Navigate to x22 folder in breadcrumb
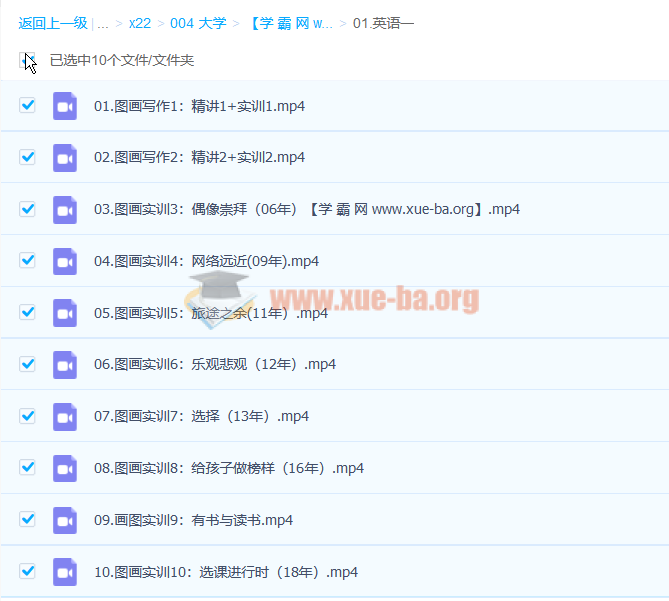The image size is (669, 601). [x=140, y=22]
